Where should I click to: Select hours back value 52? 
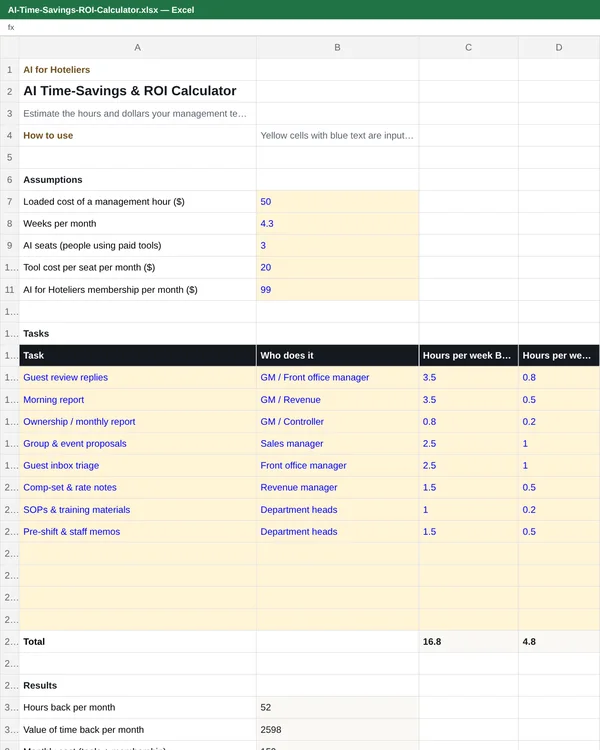pos(337,707)
